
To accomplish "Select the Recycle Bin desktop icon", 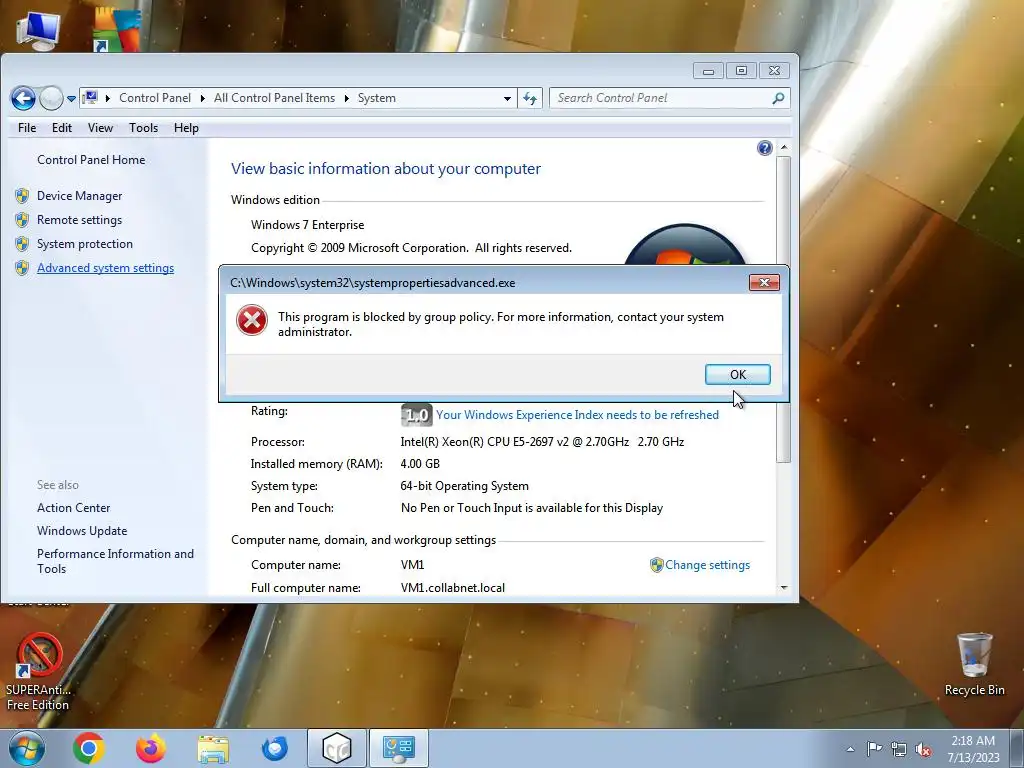I will click(975, 664).
